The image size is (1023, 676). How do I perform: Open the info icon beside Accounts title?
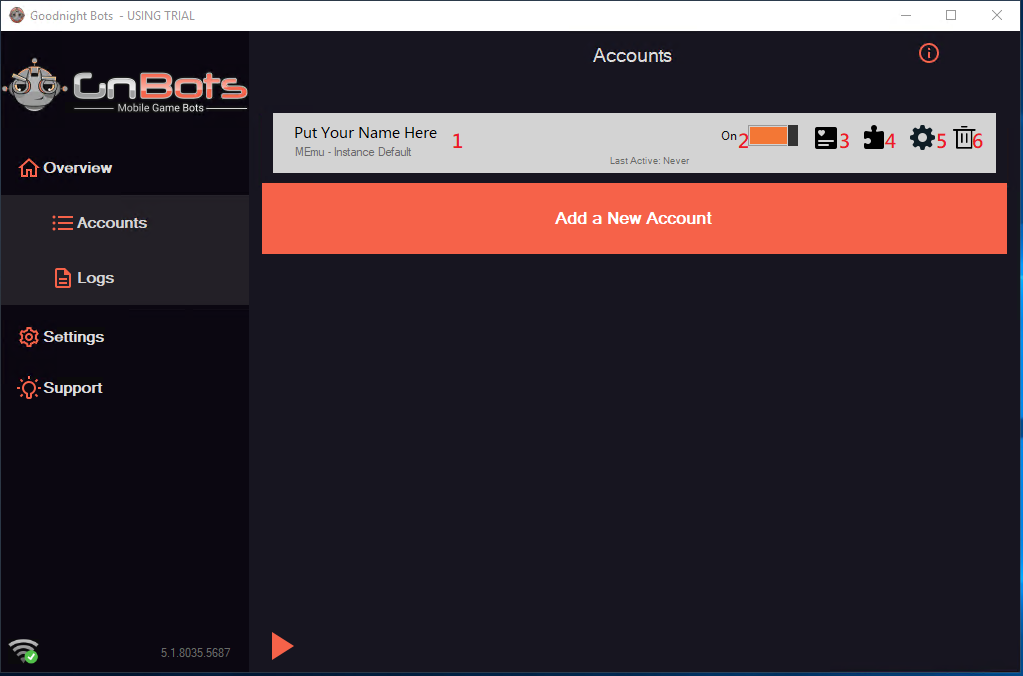tap(928, 53)
